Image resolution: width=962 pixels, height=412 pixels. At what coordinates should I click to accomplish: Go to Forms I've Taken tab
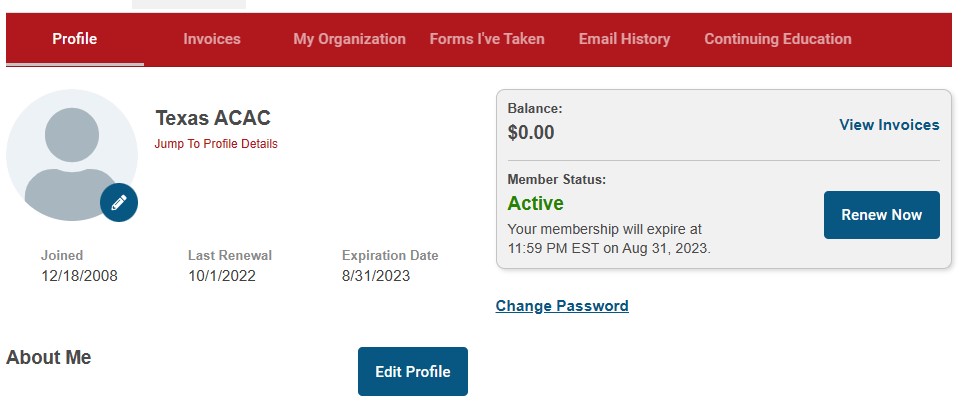[487, 39]
